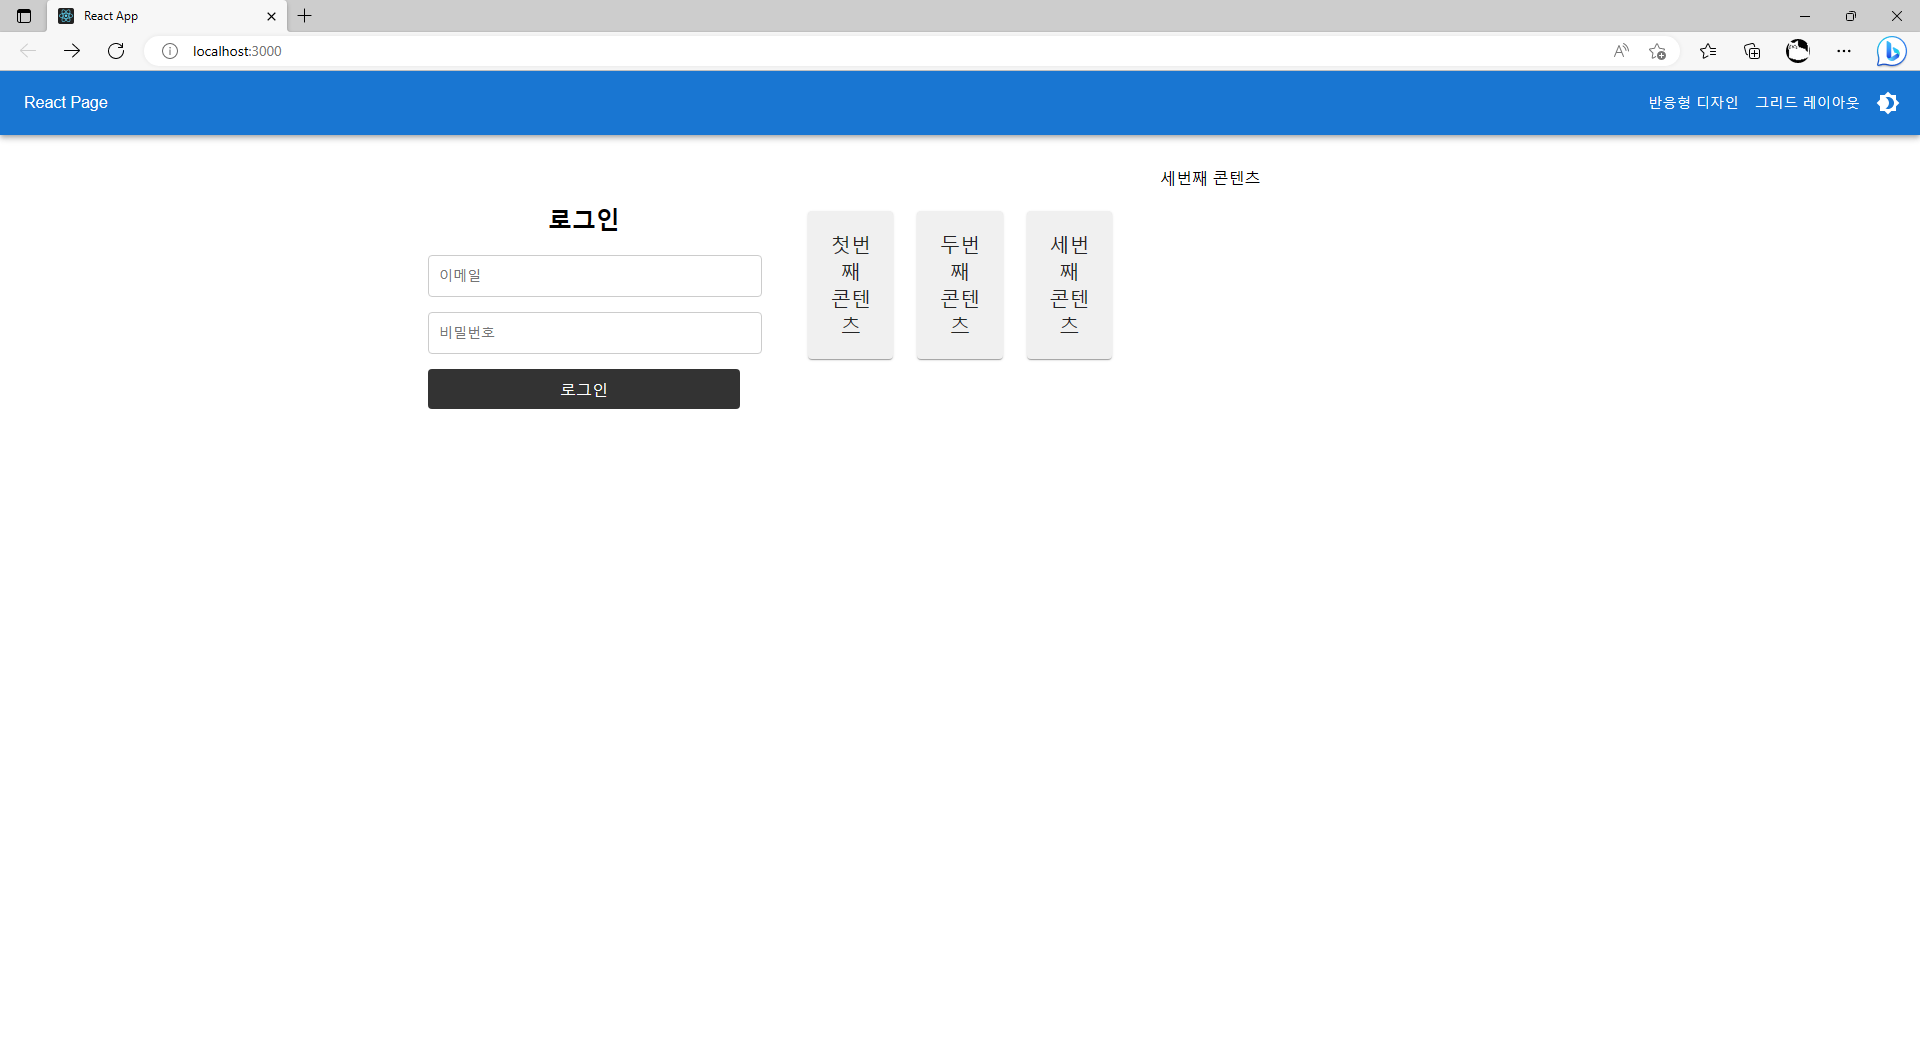Screen dimensions: 1920x1040
Task: Click the dark 로그인 submit button
Action: (584, 389)
